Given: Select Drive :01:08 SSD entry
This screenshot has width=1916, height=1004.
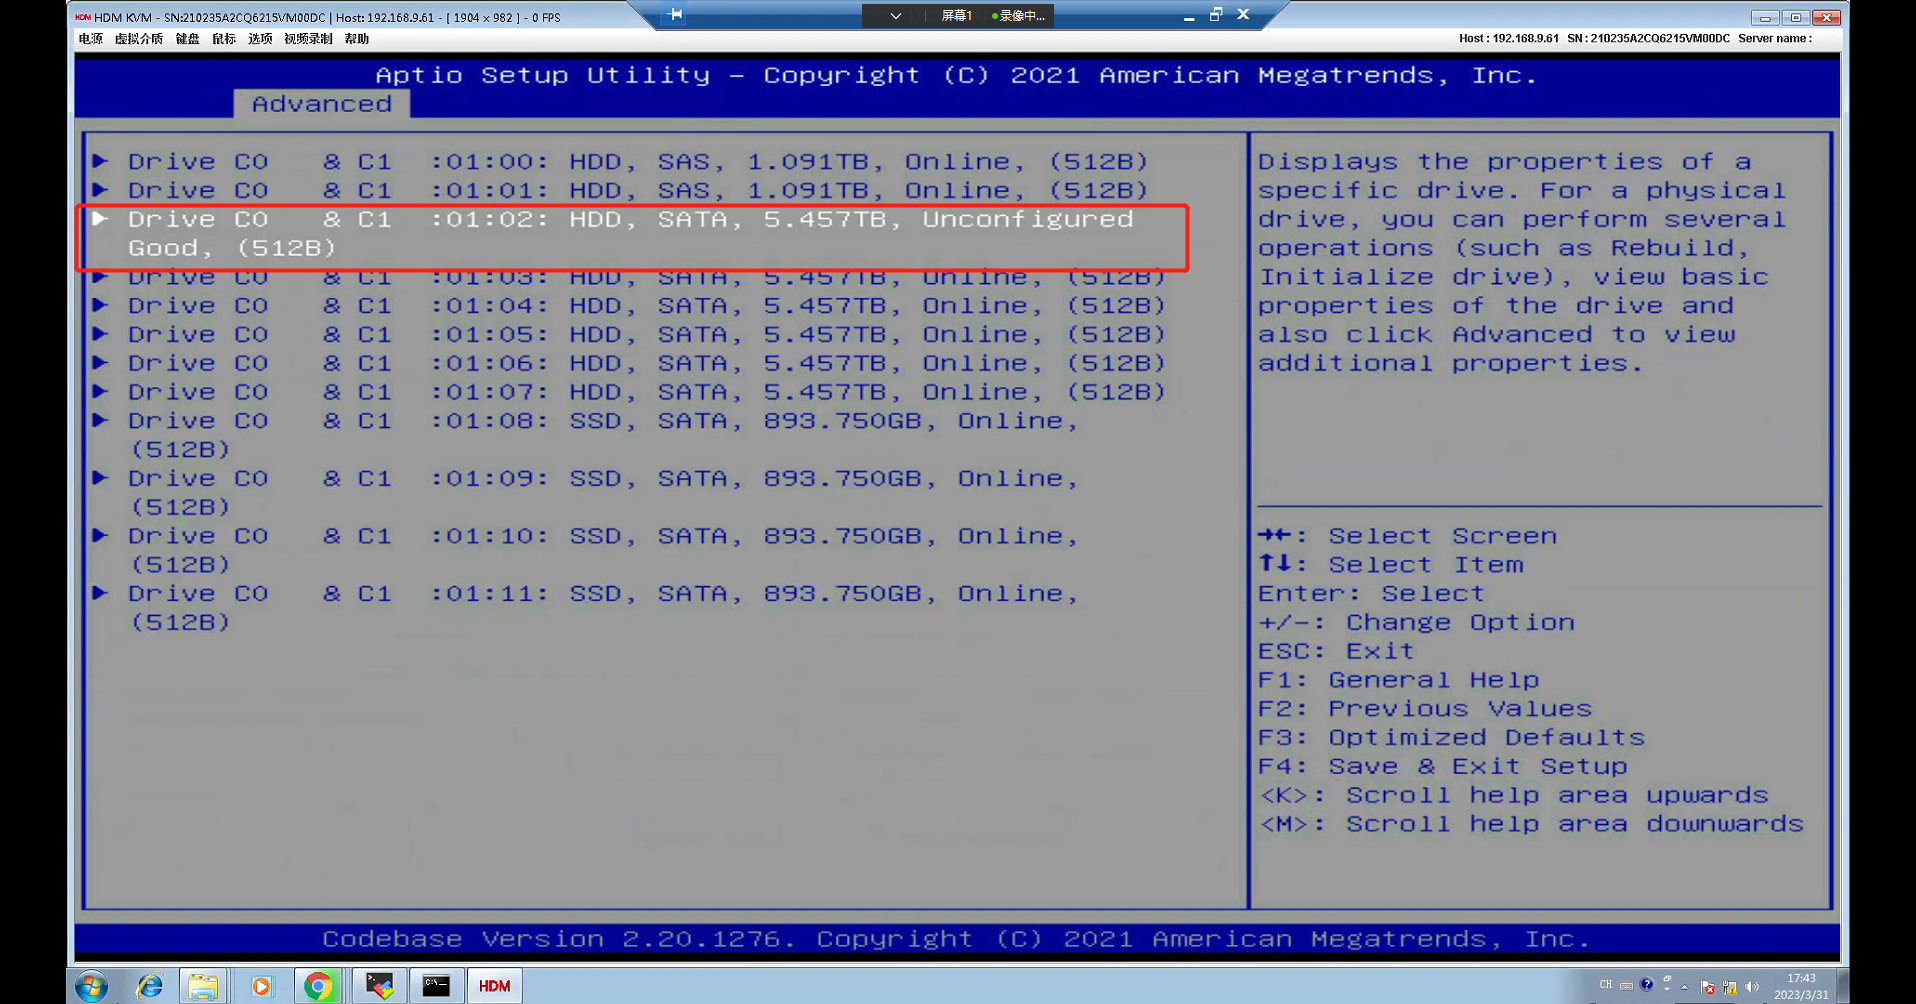Looking at the screenshot, I should (602, 422).
